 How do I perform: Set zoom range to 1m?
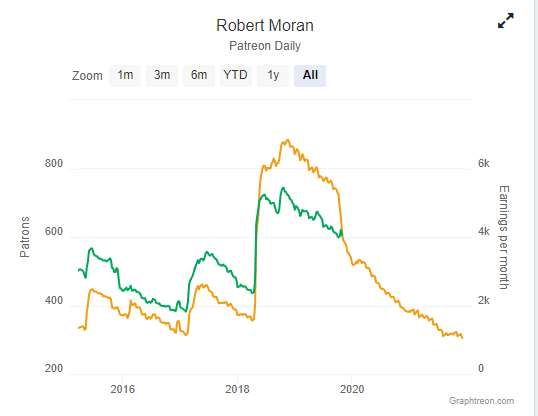(125, 76)
